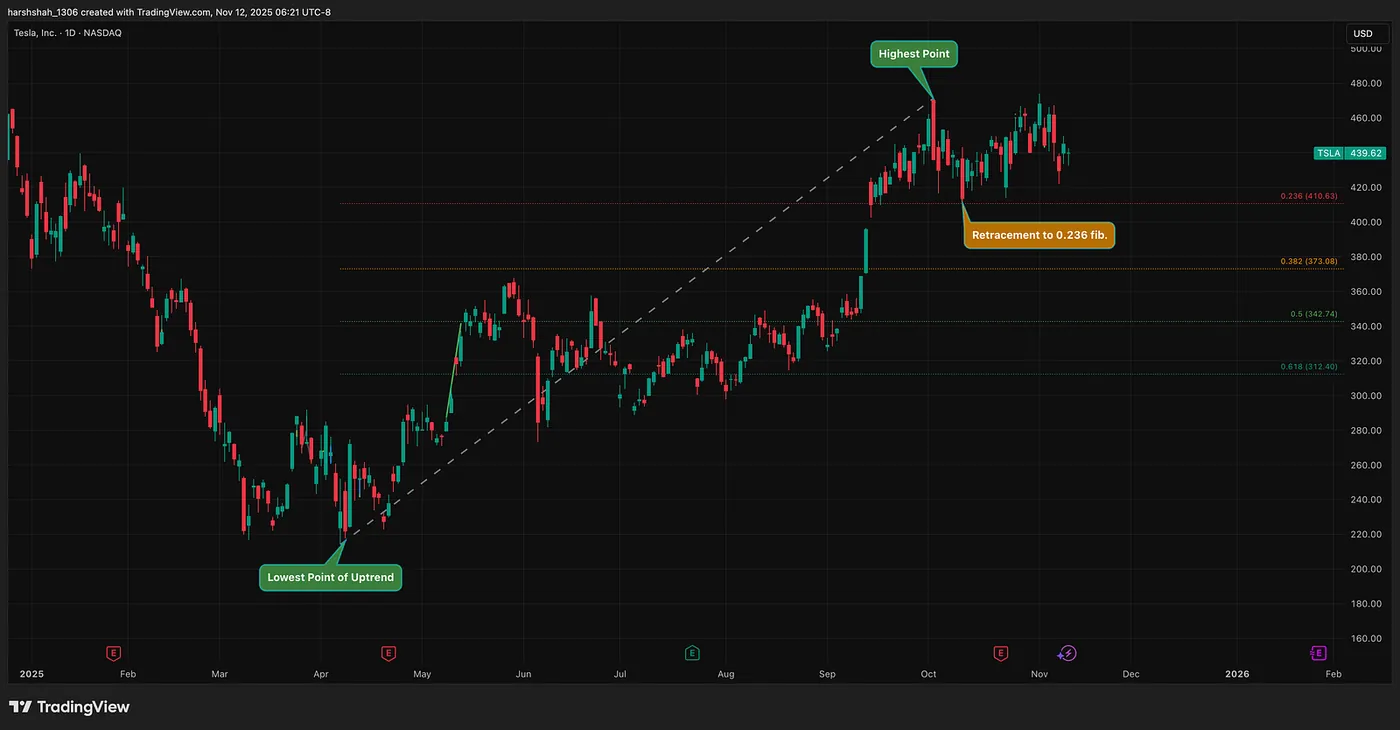Screen dimensions: 1400x730
Task: Click the red earnings marker below April
Action: click(x=389, y=653)
